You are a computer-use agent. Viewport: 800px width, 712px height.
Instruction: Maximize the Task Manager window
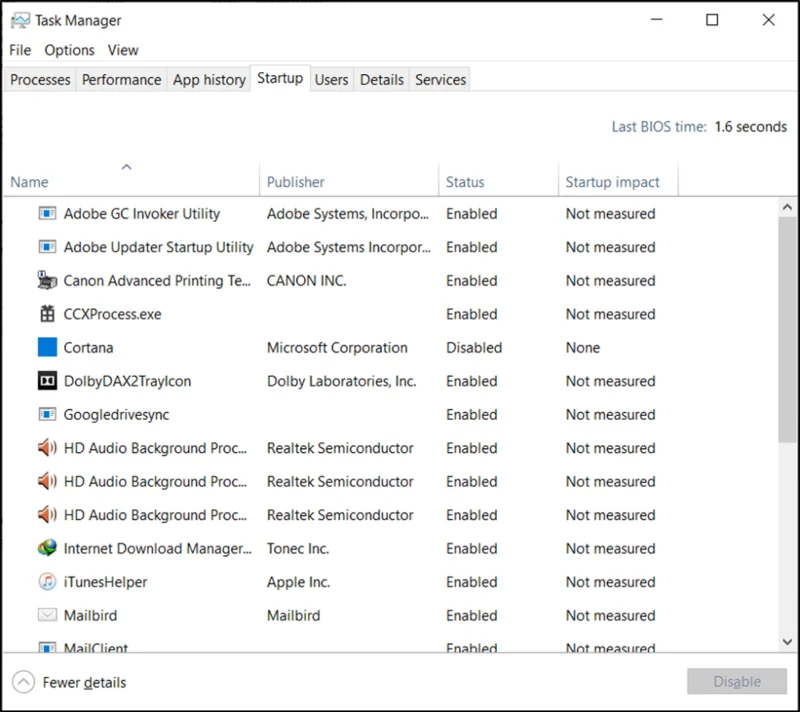[x=712, y=20]
